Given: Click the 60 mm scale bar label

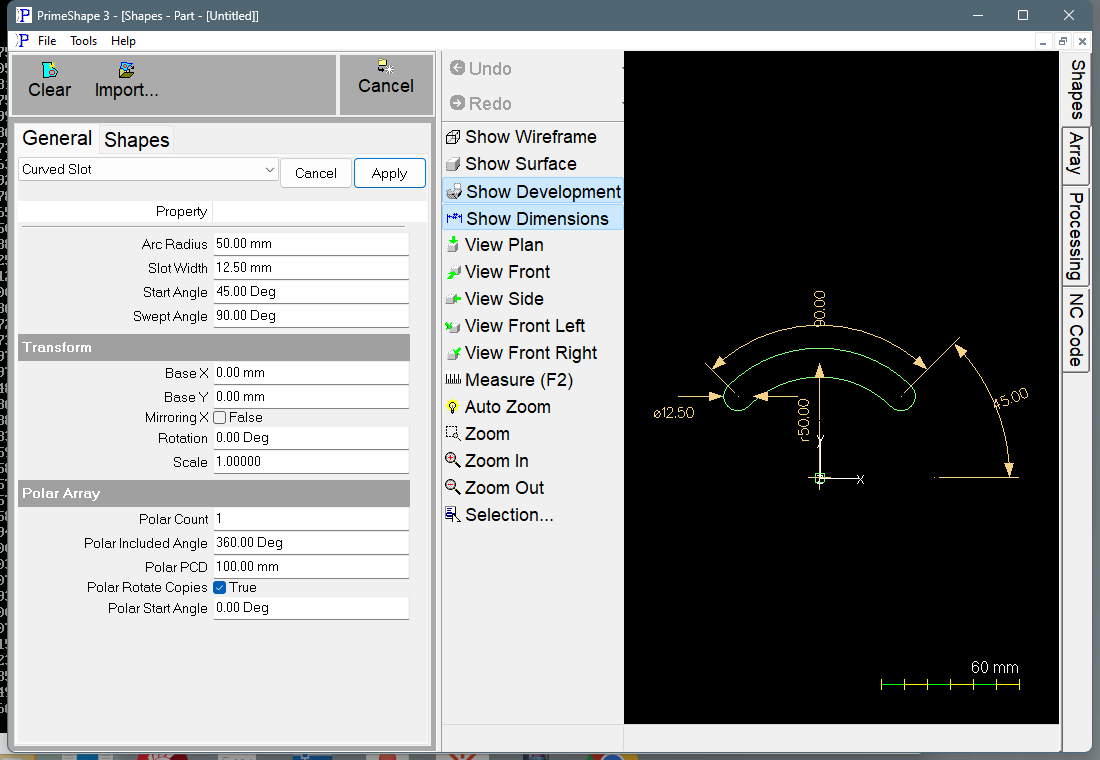Looking at the screenshot, I should pos(994,667).
